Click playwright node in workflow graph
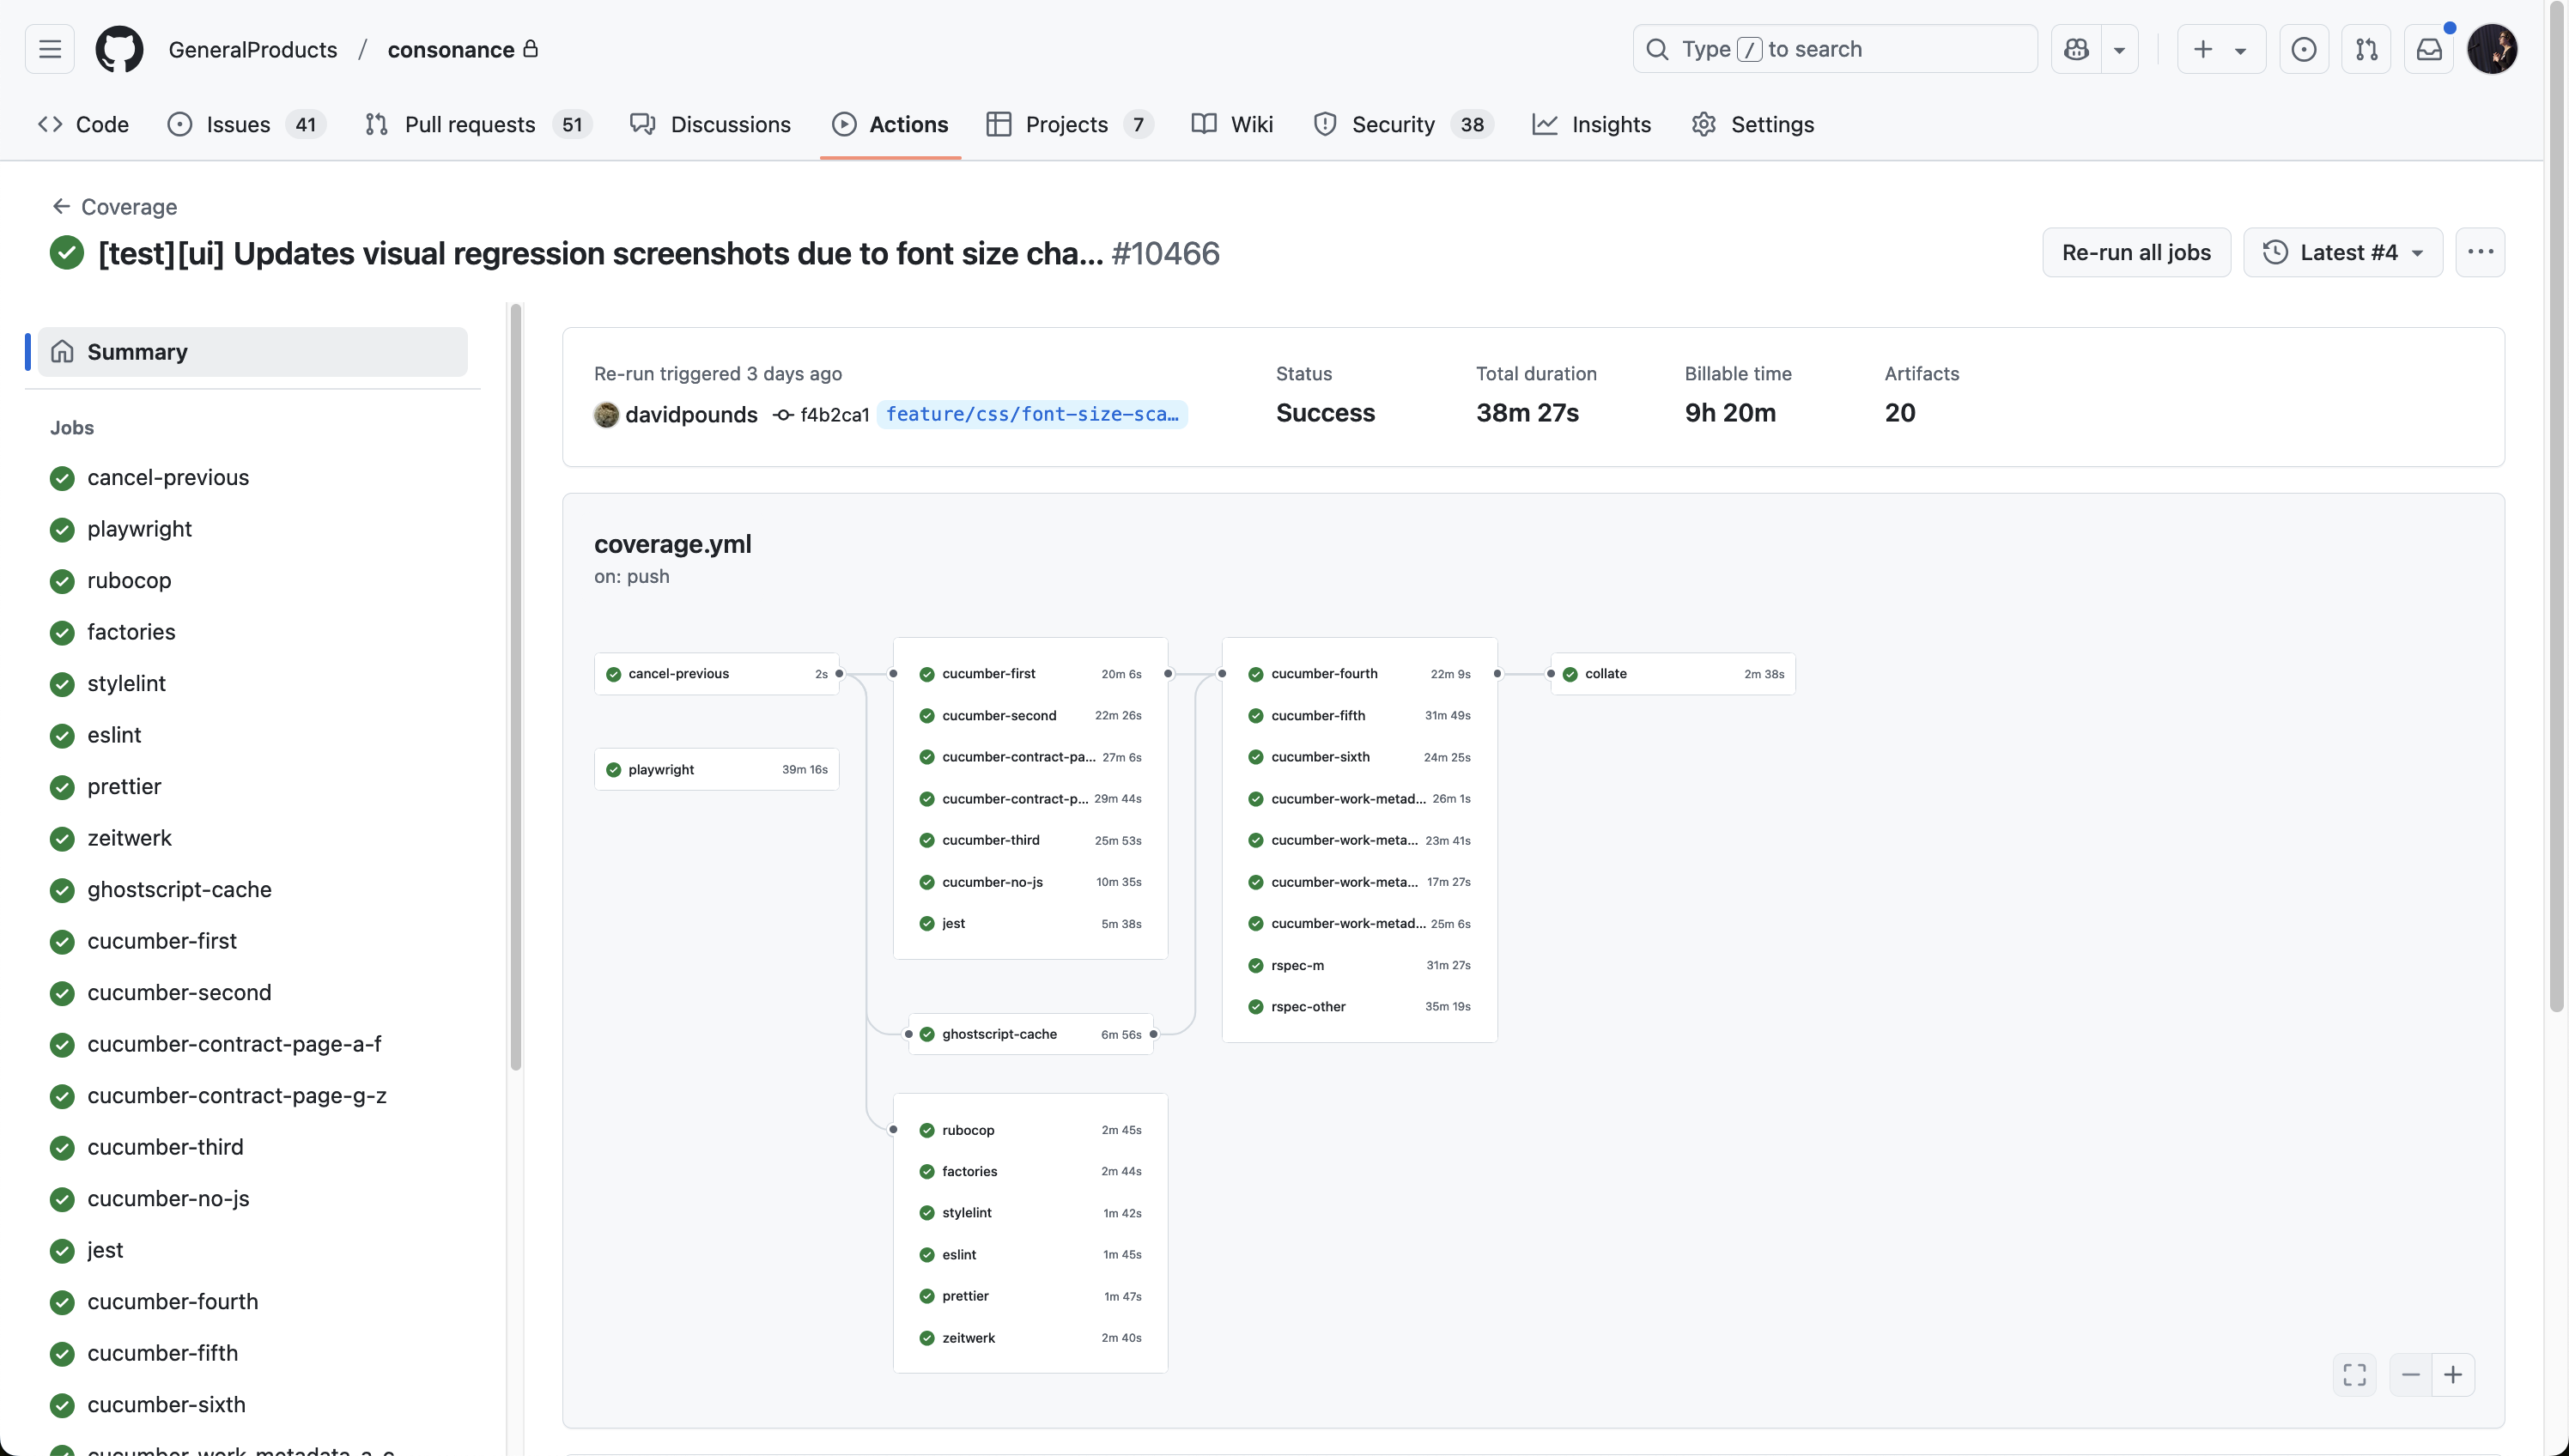Image resolution: width=2569 pixels, height=1456 pixels. pyautogui.click(x=717, y=770)
